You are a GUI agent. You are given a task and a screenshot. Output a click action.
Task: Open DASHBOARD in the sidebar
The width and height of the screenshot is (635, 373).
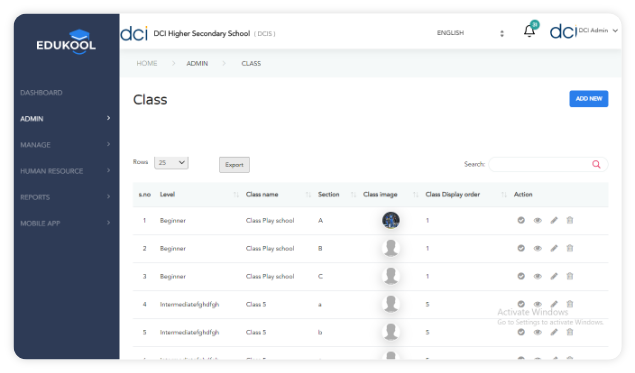click(41, 93)
